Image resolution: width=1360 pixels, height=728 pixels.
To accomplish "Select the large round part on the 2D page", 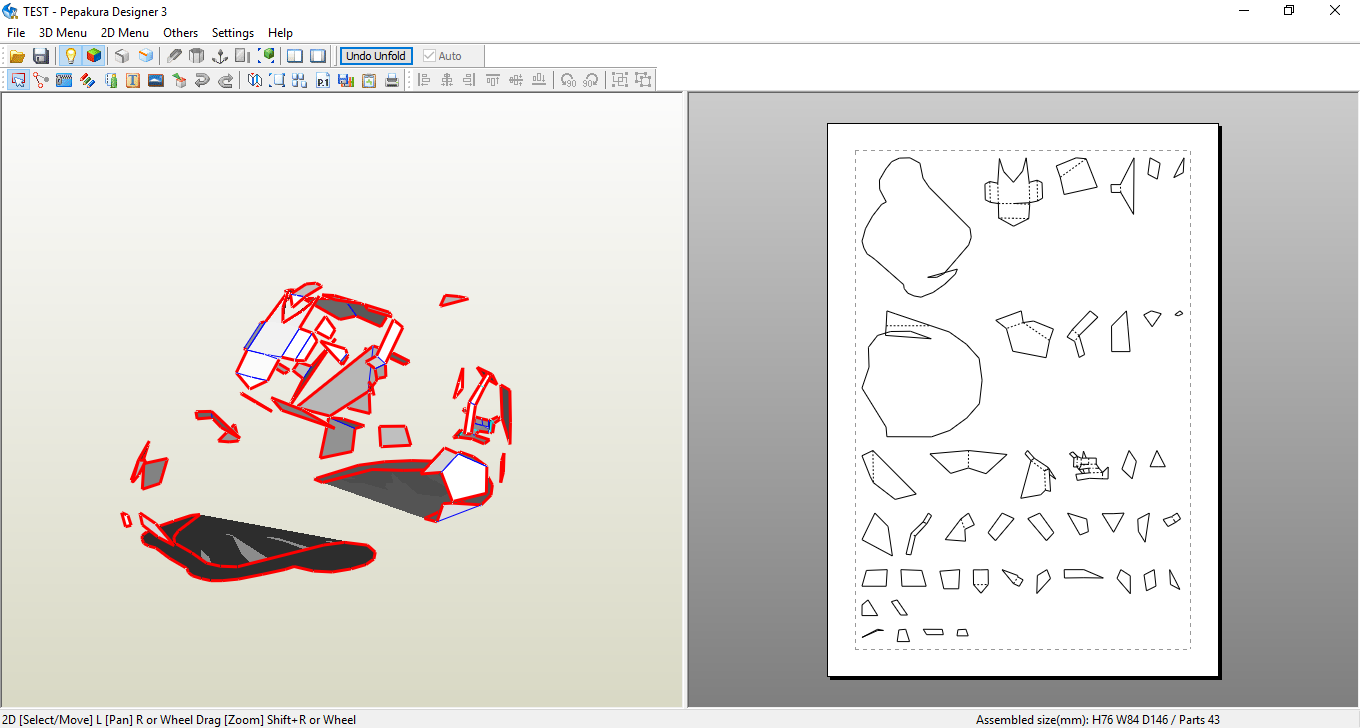I will pos(921,383).
